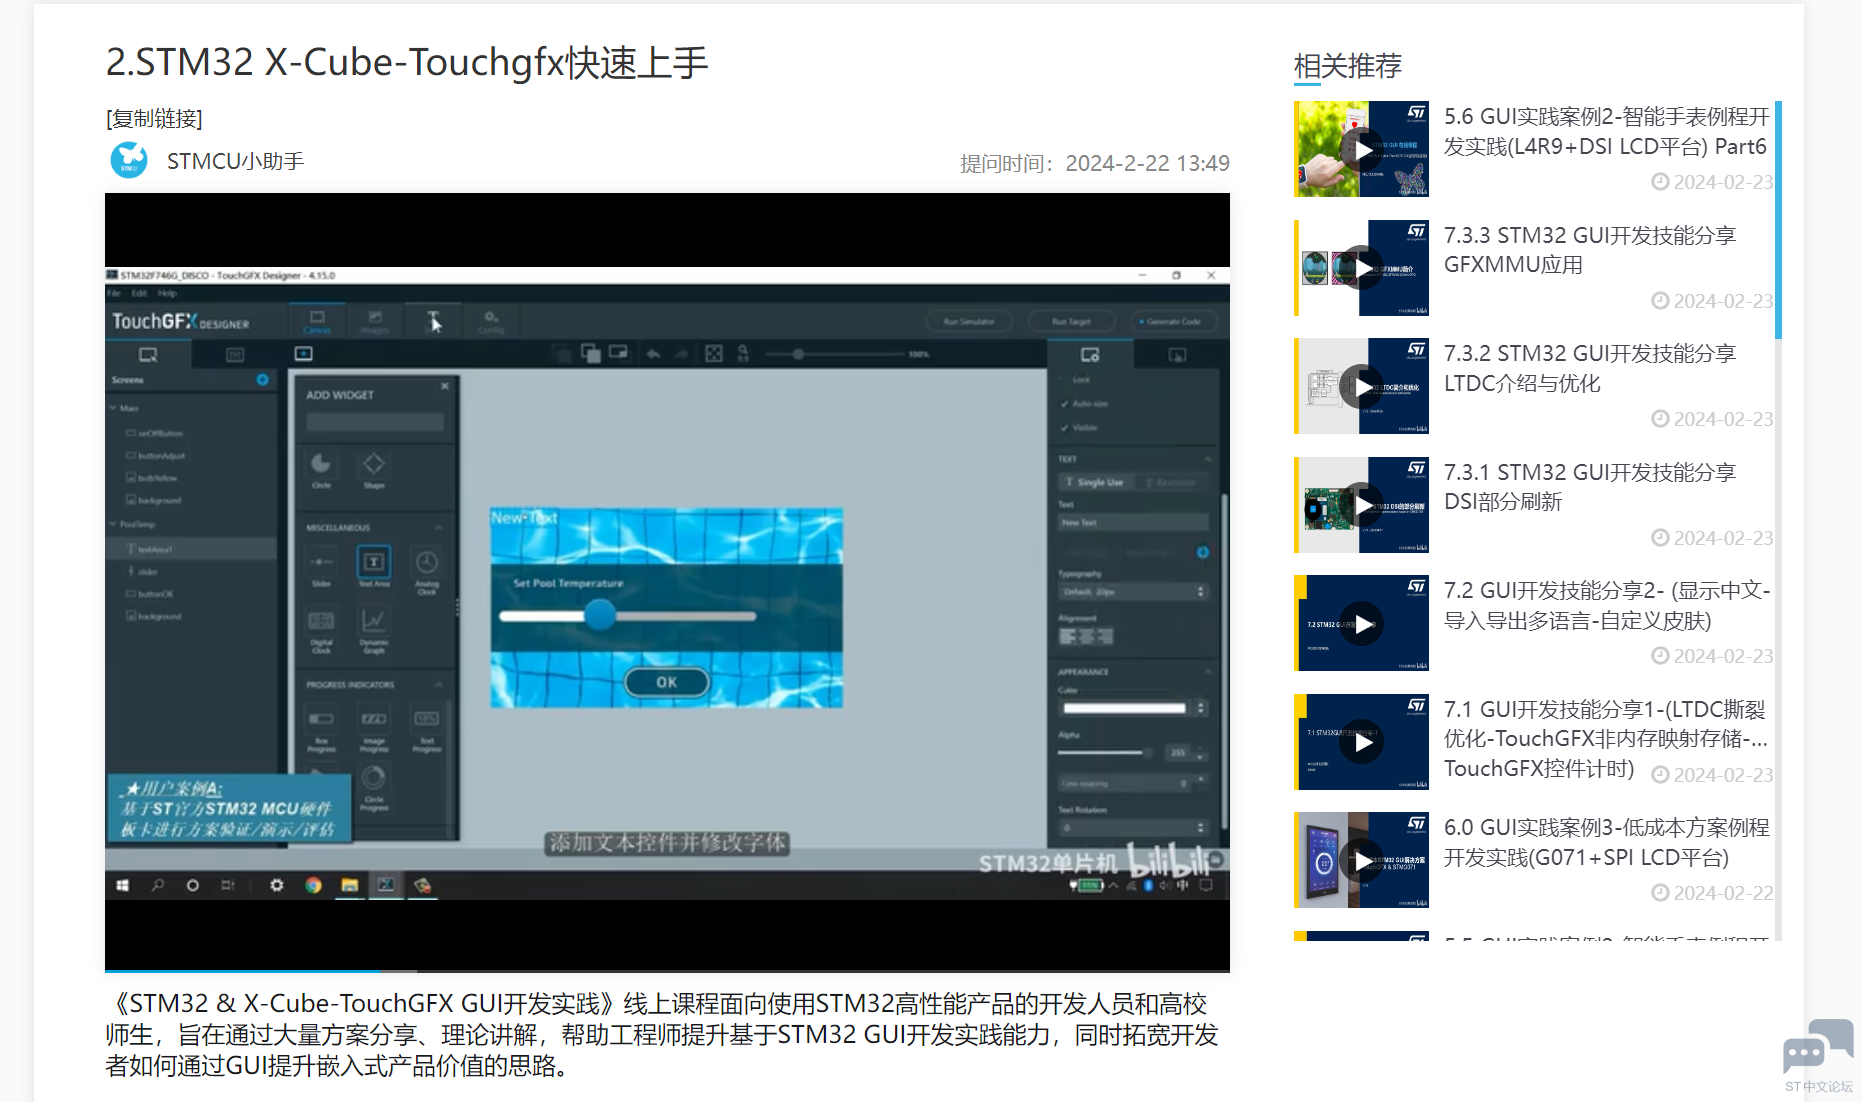This screenshot has width=1862, height=1102.
Task: Open title 7.3.1 STM32 GUI开发技能分享 DSI部分刷新
Action: pyautogui.click(x=1590, y=487)
